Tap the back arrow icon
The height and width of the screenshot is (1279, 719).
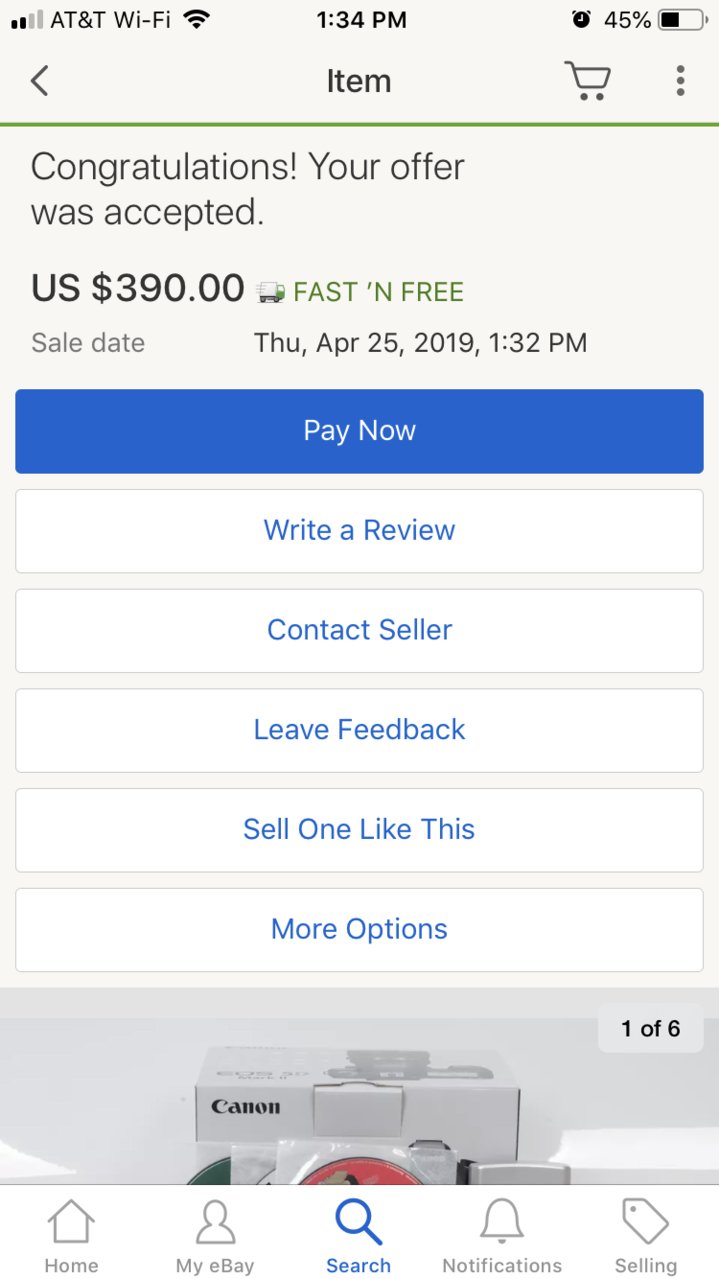click(x=39, y=81)
